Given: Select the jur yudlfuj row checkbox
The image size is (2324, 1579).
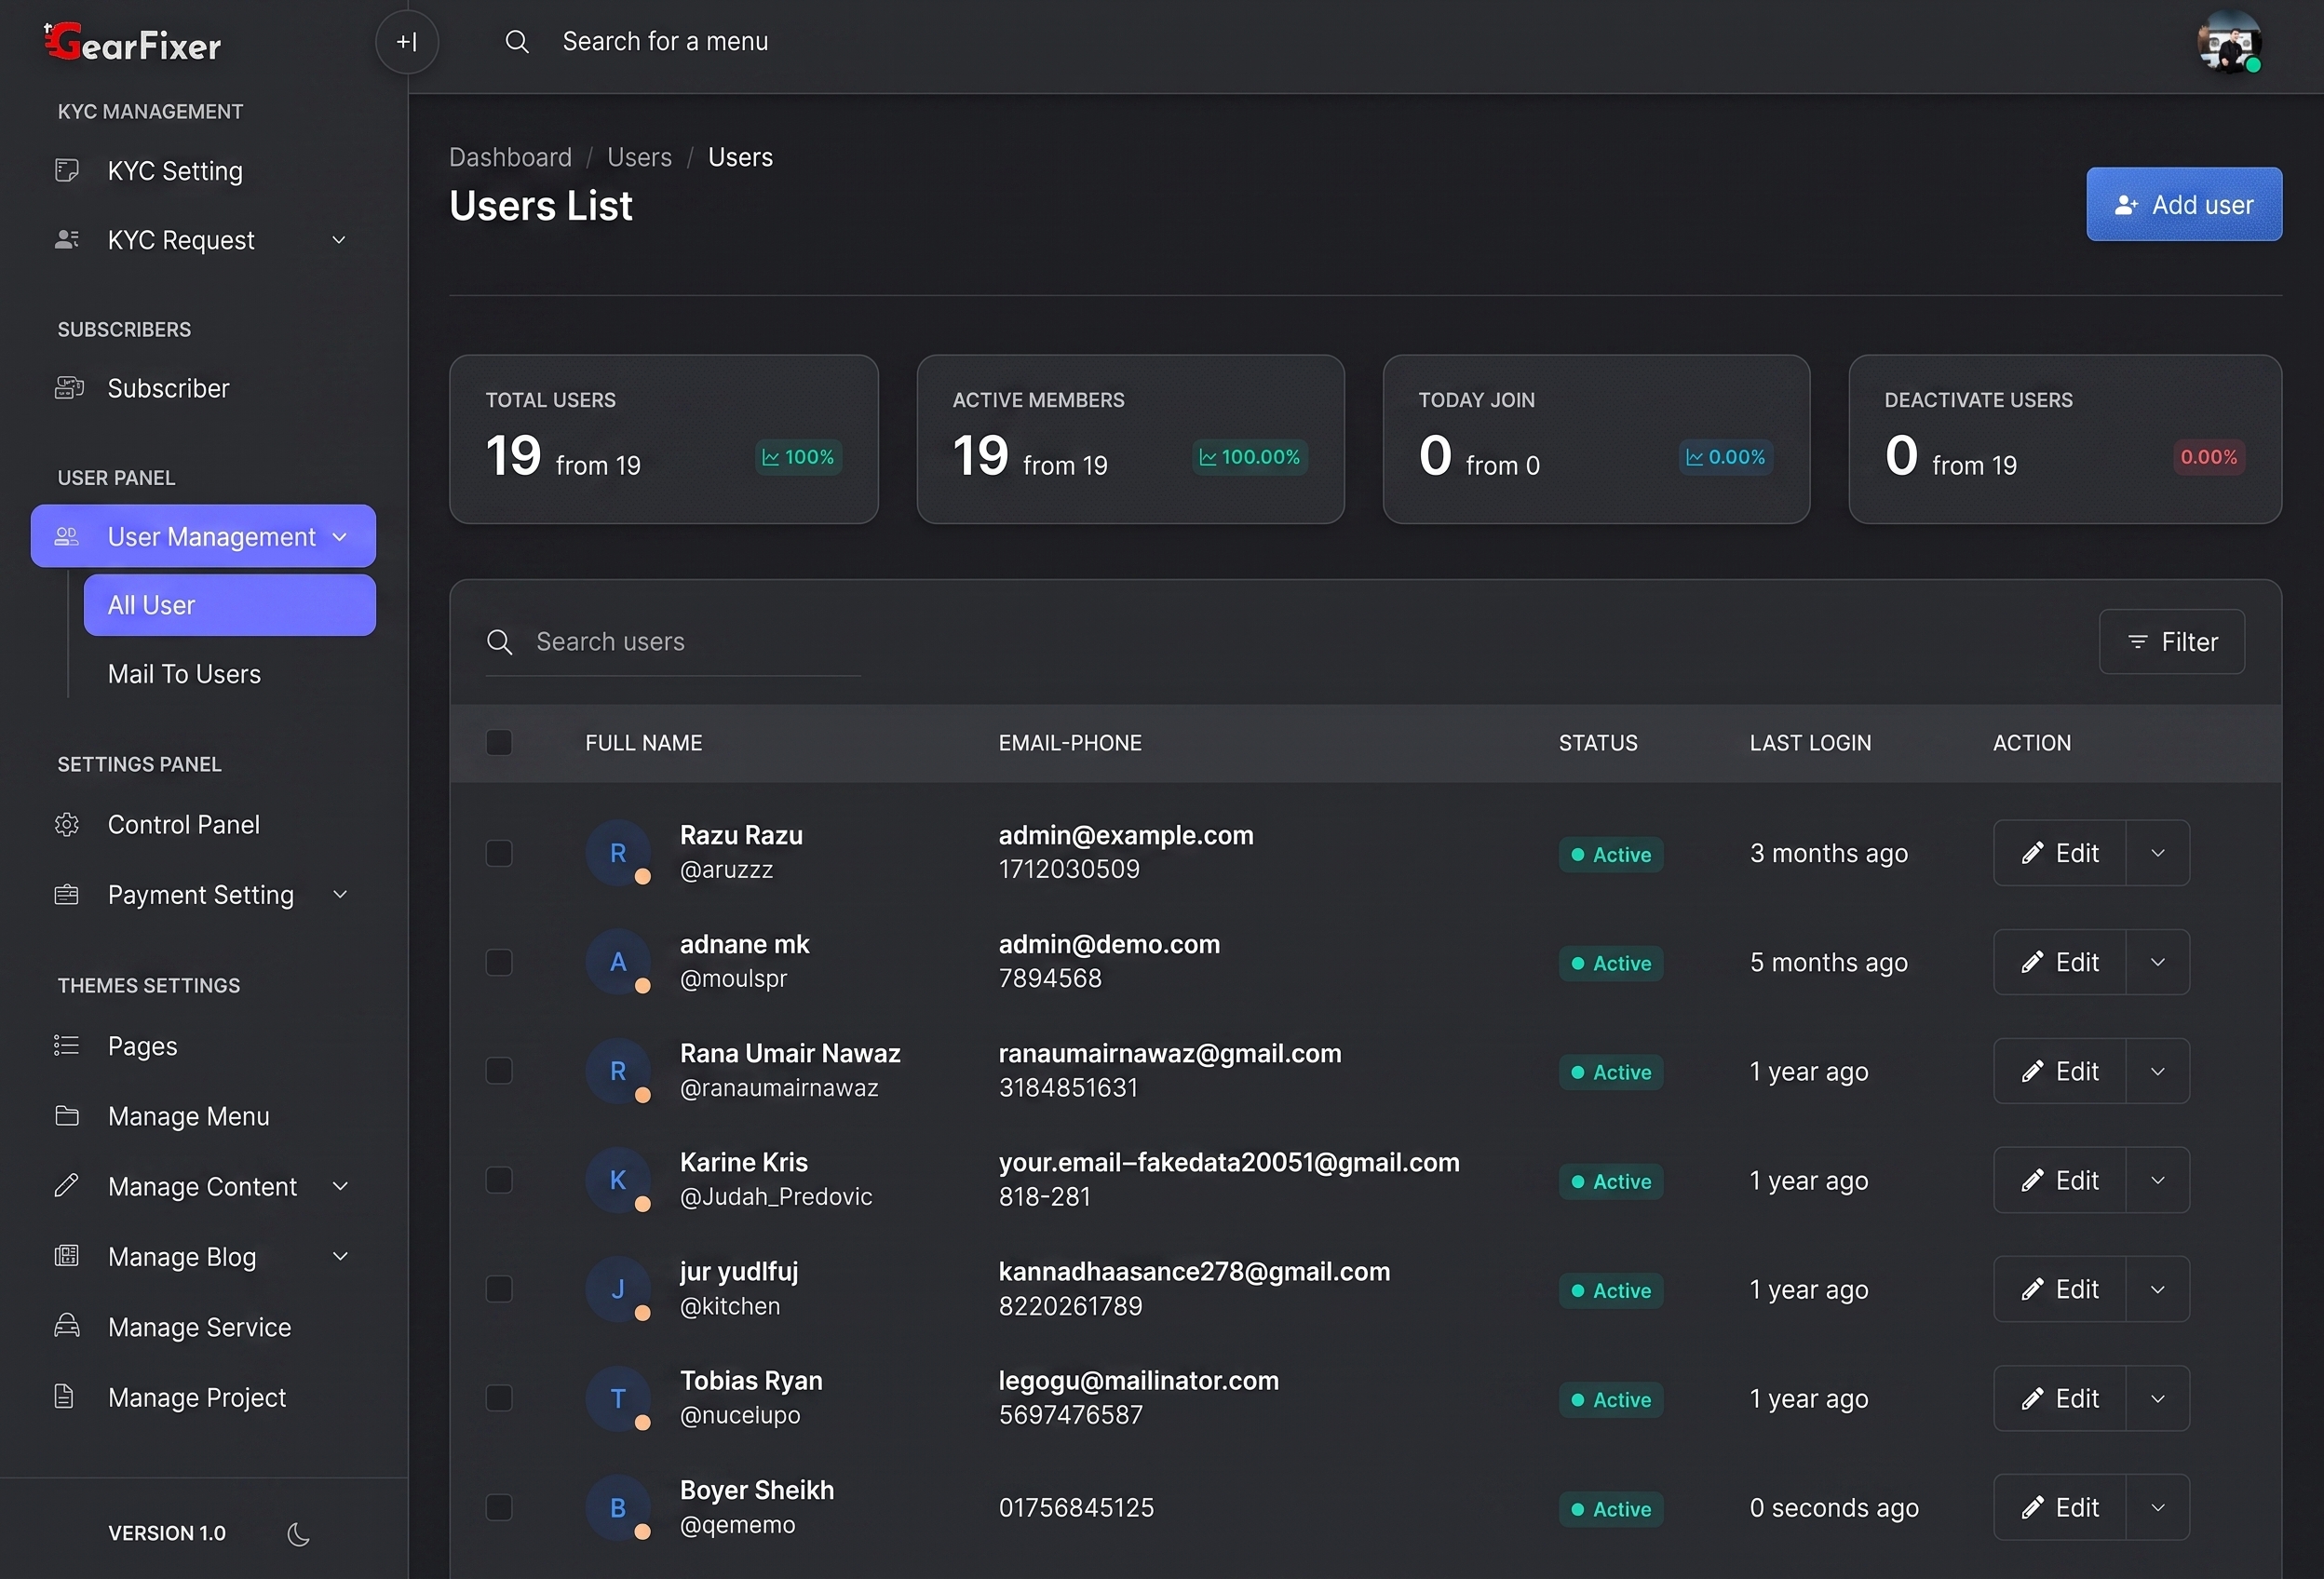Looking at the screenshot, I should 499,1289.
